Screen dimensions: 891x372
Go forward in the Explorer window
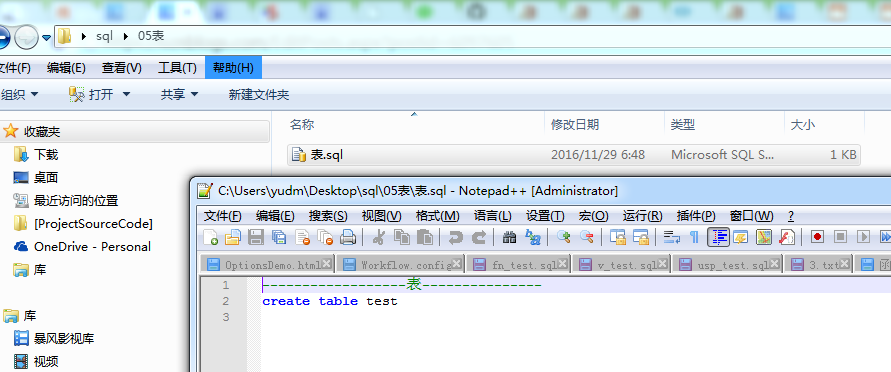pos(26,38)
